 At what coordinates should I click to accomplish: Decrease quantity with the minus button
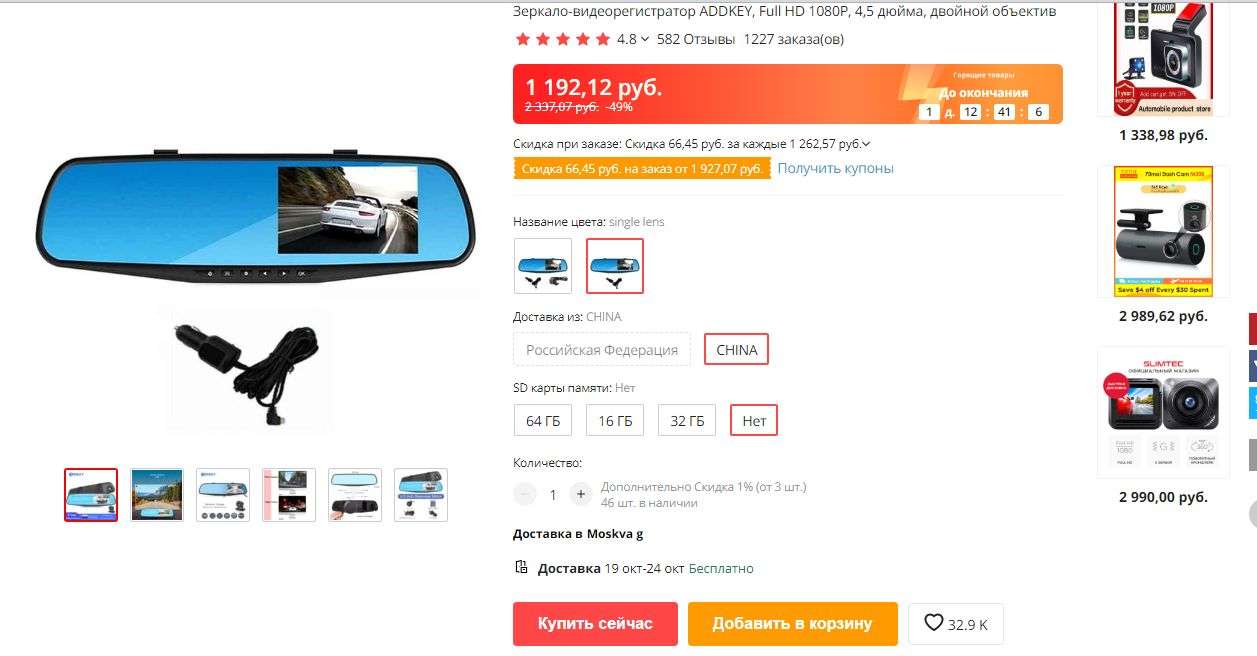click(525, 494)
